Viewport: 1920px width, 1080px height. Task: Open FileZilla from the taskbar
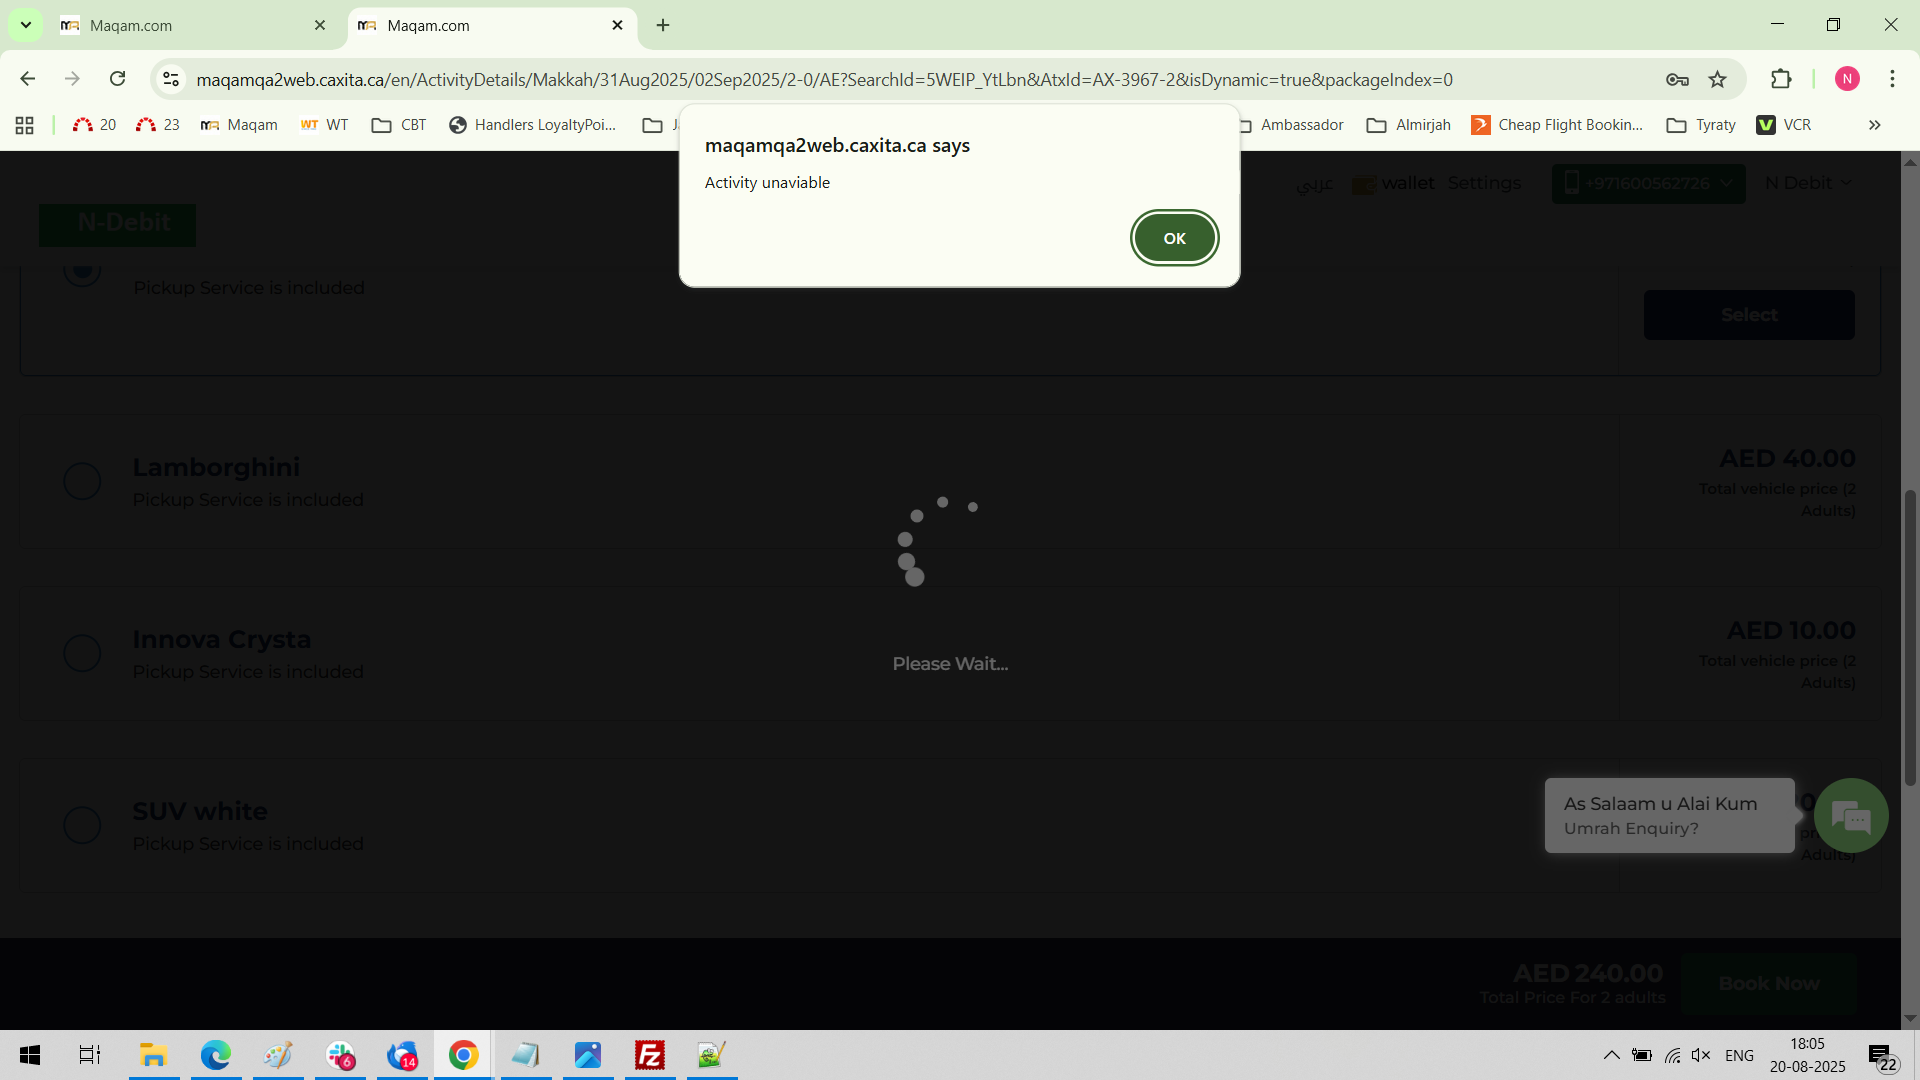(649, 1055)
